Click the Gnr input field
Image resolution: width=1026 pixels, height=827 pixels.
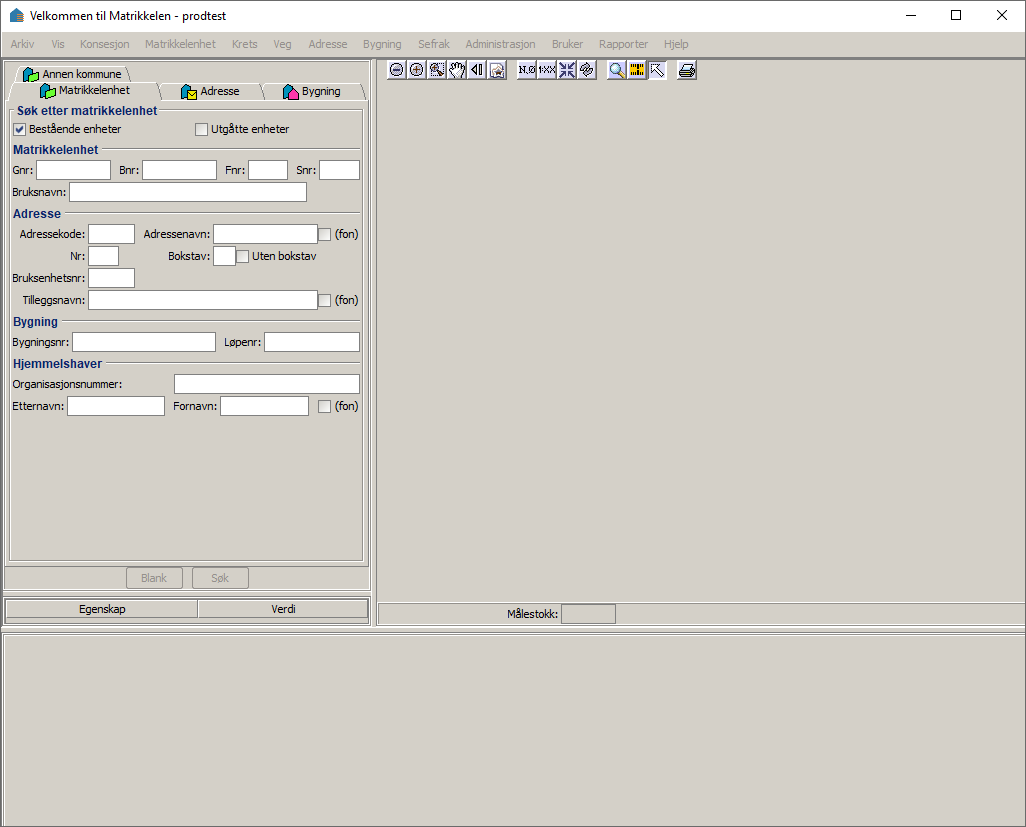pos(73,170)
